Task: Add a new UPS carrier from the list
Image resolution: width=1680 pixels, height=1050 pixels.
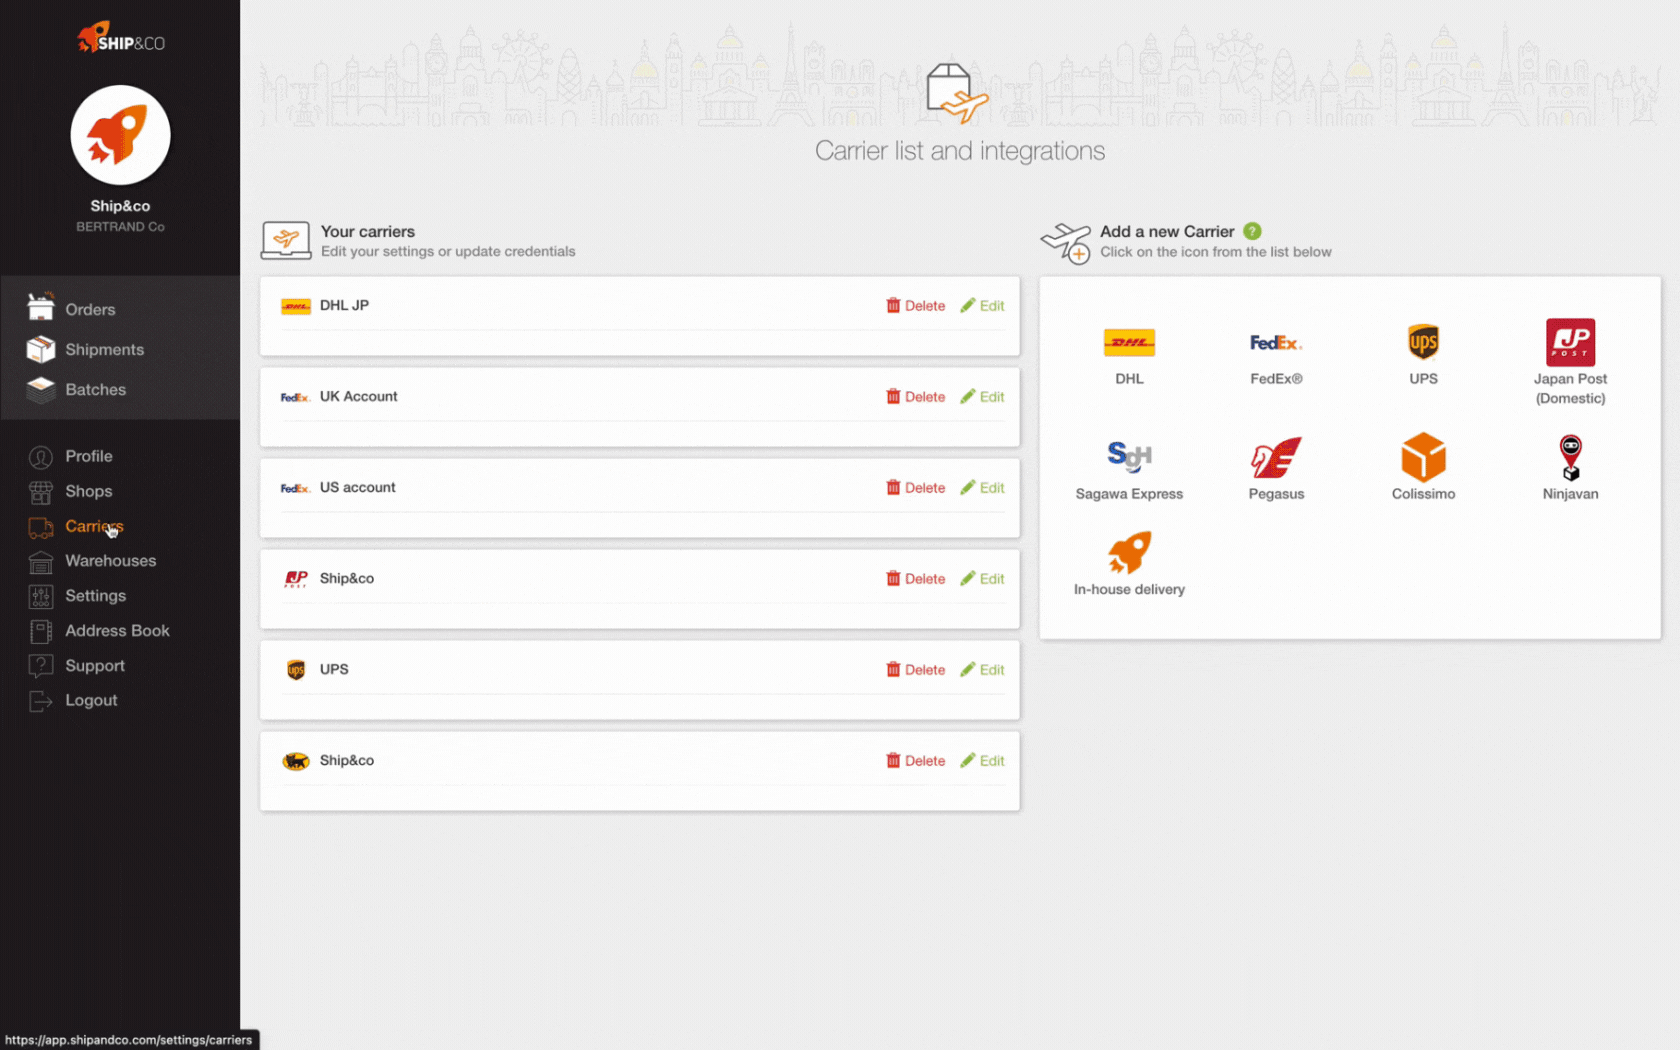Action: point(1423,355)
